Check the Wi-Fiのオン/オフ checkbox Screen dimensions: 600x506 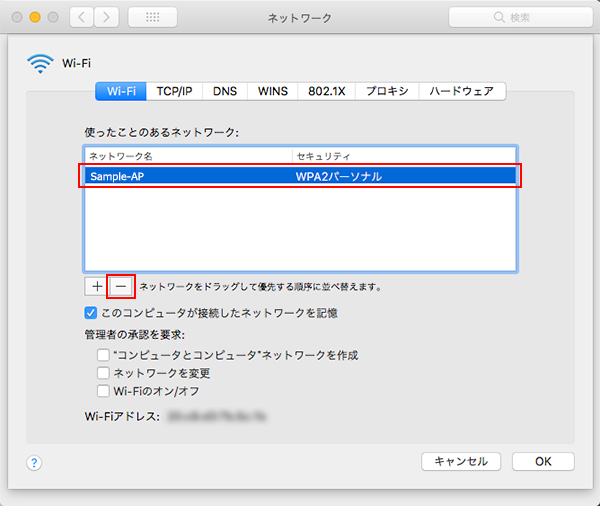(103, 391)
